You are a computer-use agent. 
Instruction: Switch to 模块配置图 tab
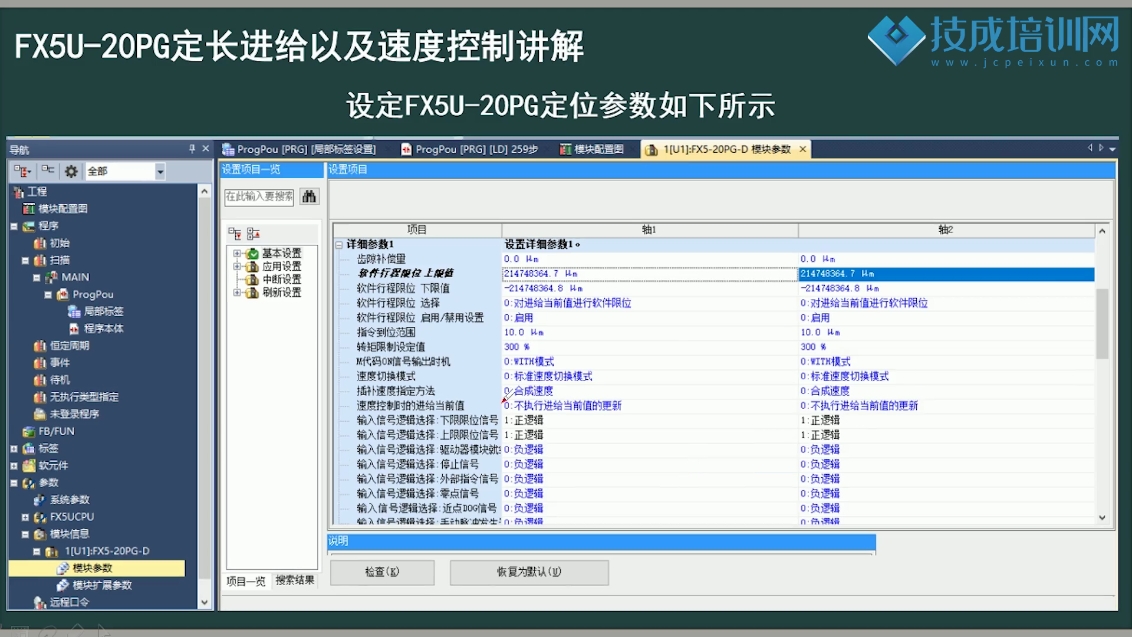click(x=592, y=150)
